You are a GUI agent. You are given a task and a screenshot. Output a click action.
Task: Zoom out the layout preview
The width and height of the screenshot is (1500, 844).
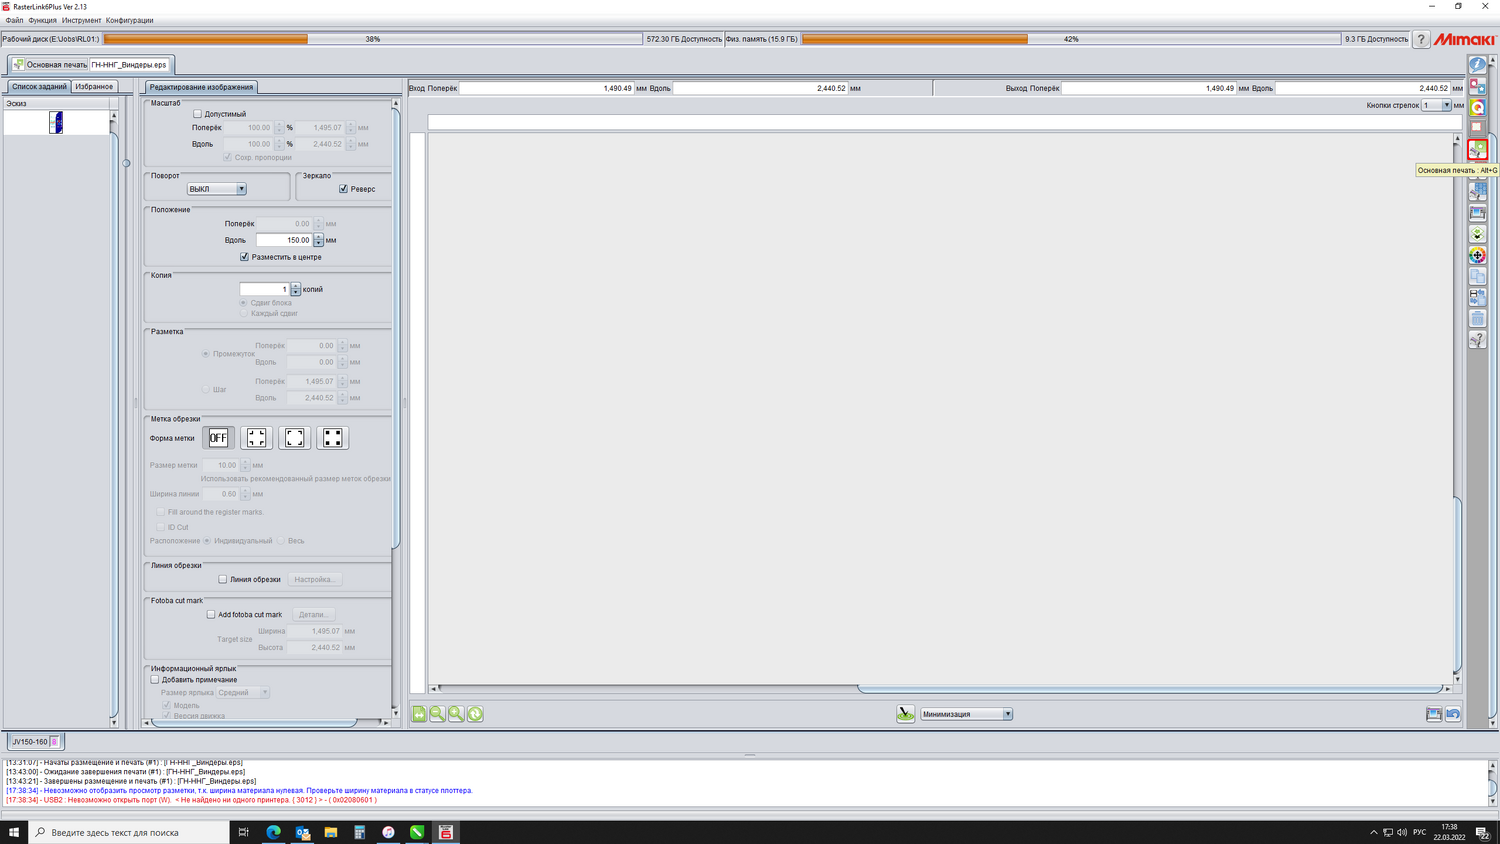437,714
